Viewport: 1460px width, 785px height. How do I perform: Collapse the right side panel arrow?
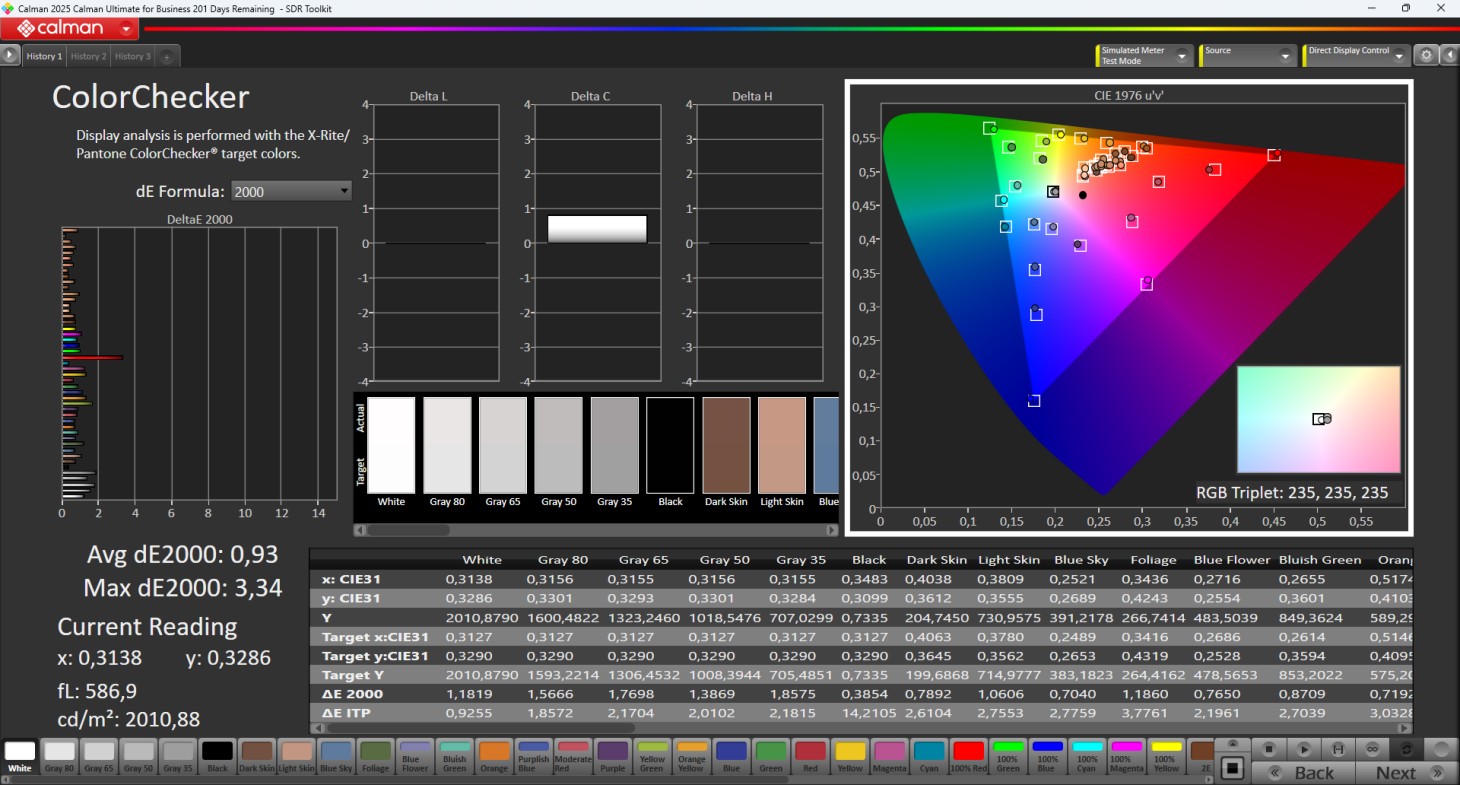tap(1449, 56)
